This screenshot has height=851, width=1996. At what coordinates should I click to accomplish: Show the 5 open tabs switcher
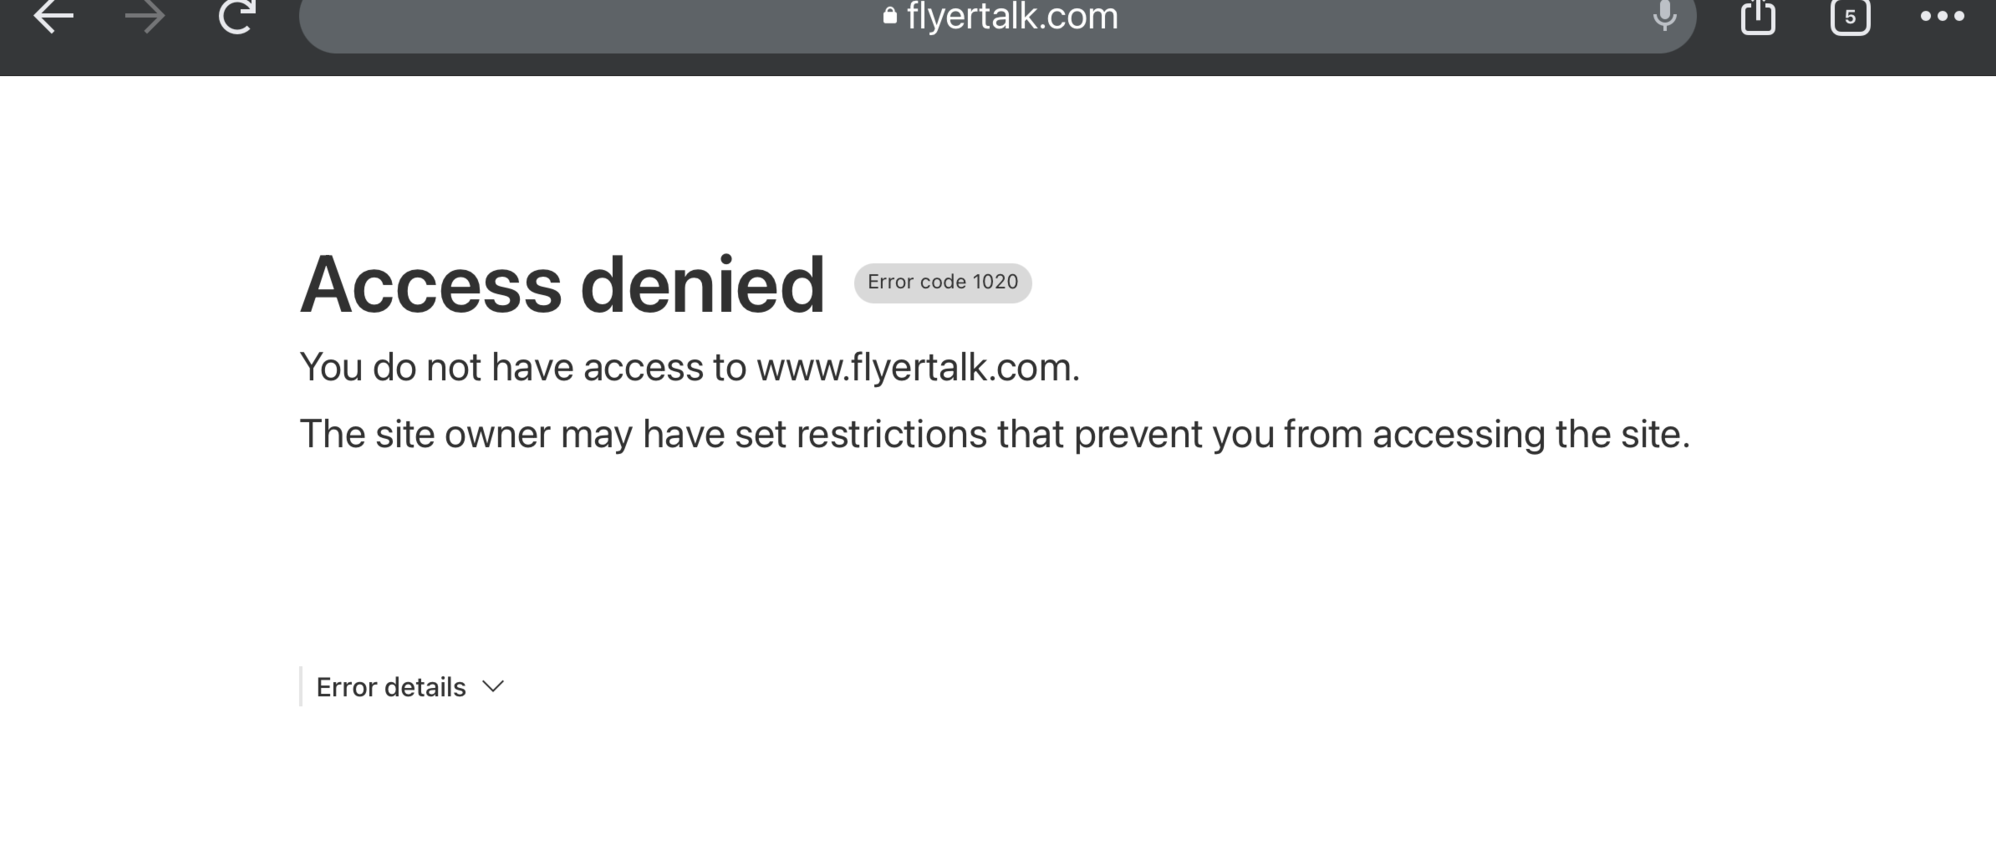[x=1849, y=17]
